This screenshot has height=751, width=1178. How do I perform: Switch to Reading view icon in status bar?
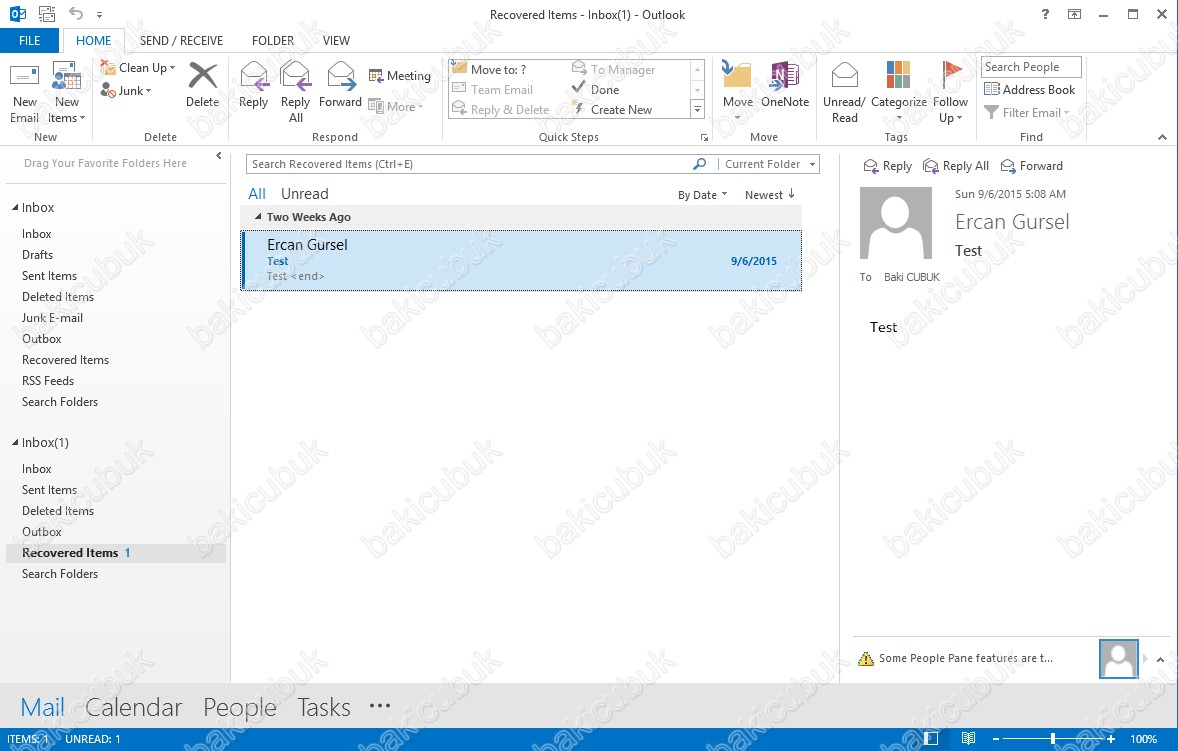click(968, 739)
